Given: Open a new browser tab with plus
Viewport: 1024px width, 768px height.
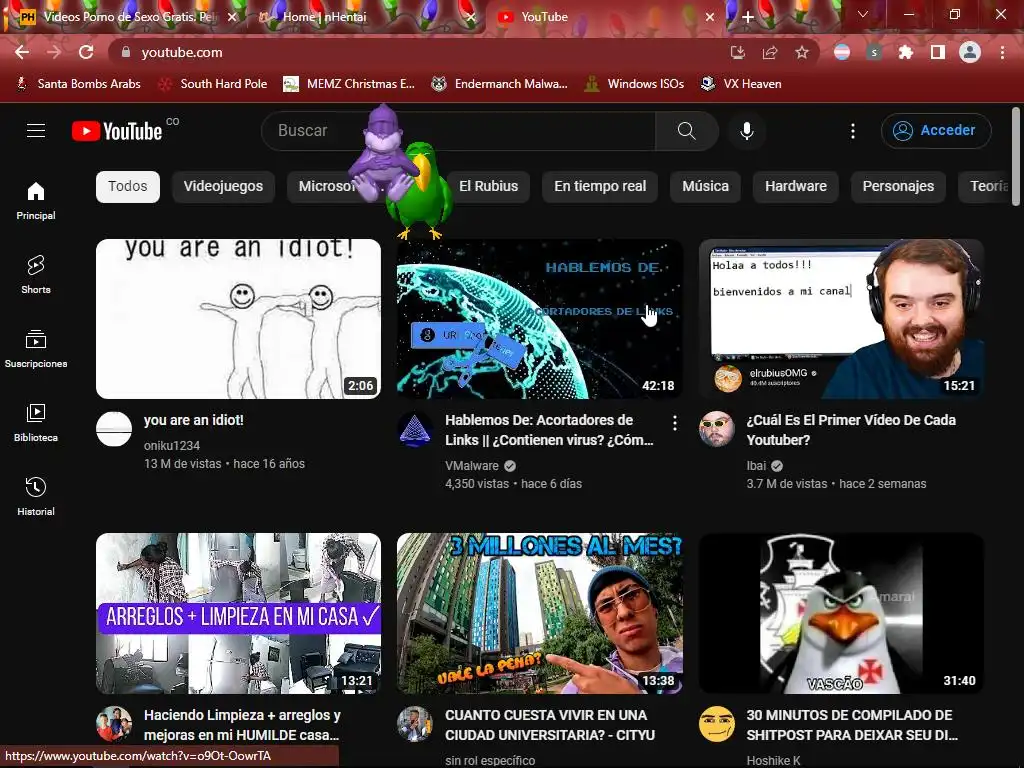Looking at the screenshot, I should click(x=748, y=17).
